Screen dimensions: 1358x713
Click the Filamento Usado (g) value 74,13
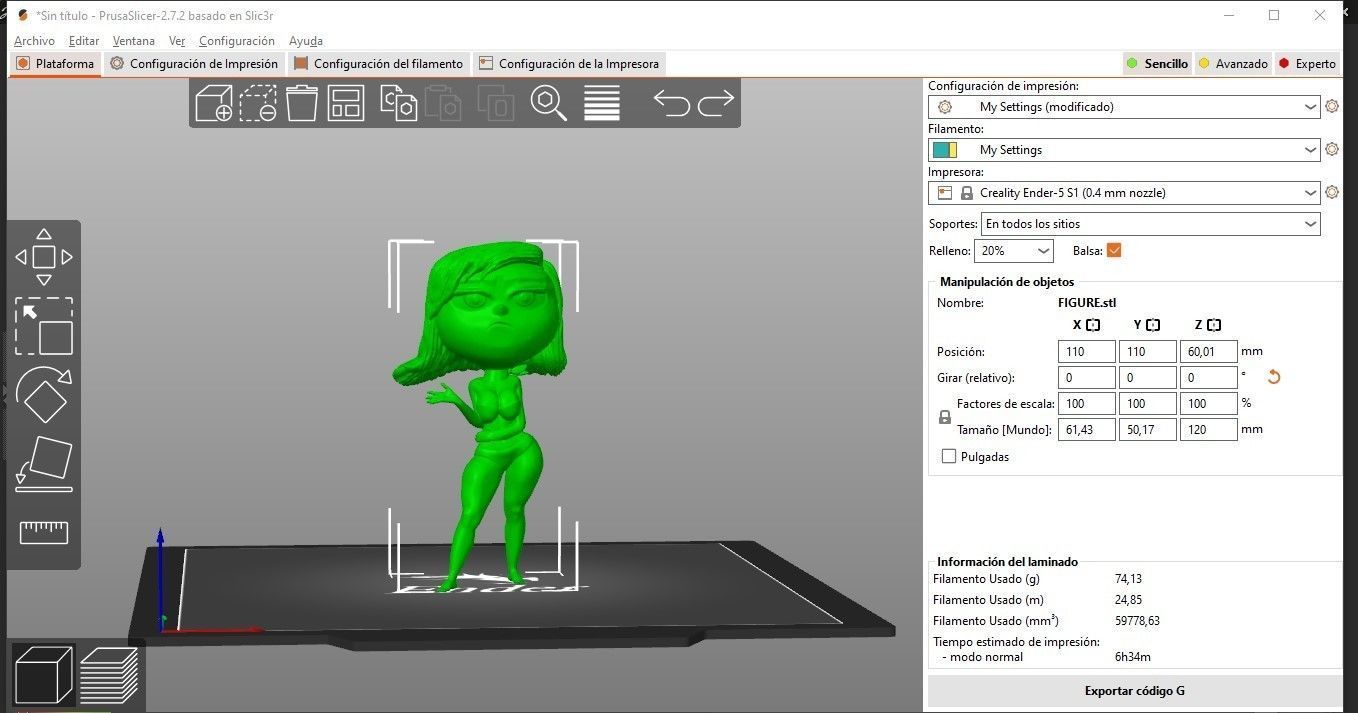1128,579
